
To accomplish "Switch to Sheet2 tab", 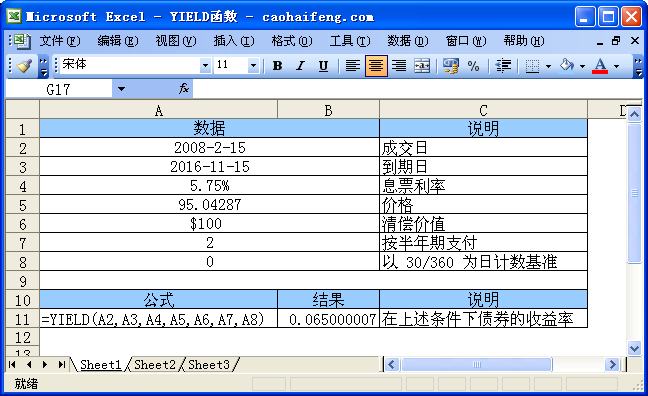I will coord(155,365).
